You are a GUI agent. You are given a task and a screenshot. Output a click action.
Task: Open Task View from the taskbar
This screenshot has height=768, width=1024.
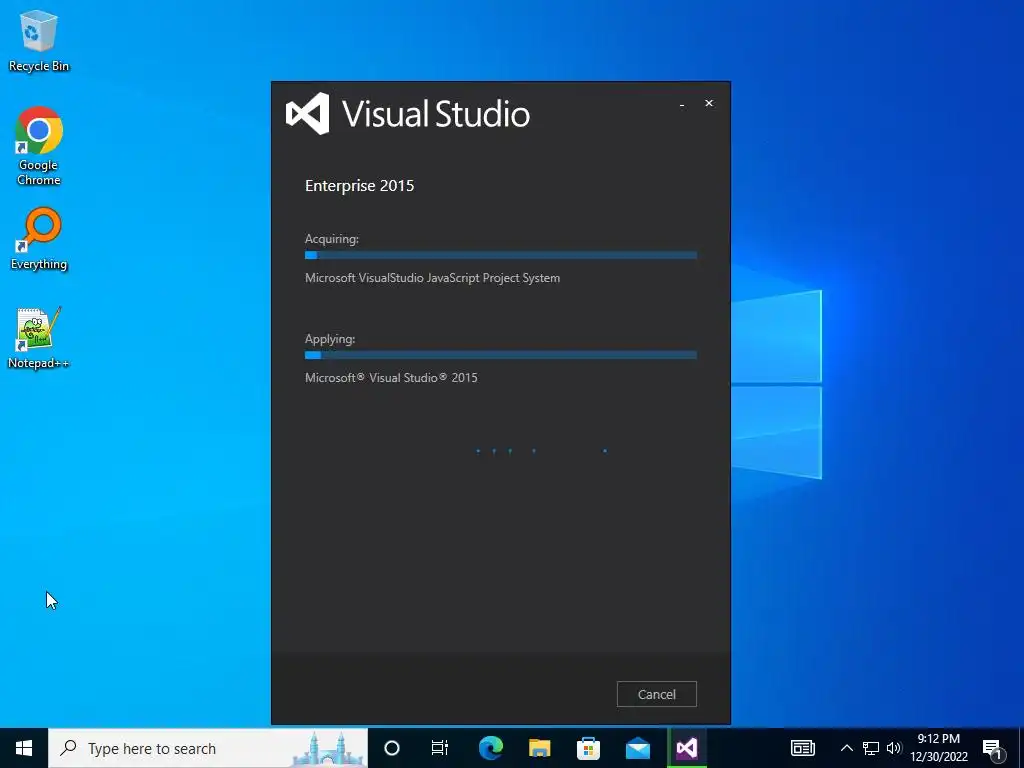click(440, 748)
